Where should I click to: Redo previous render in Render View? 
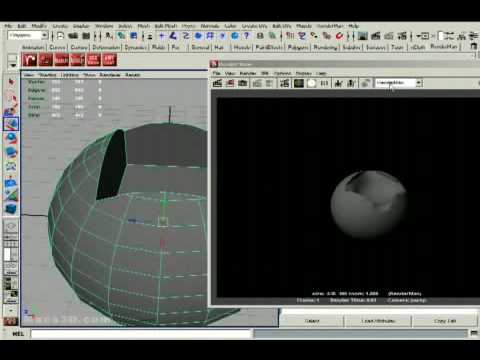(x=217, y=83)
